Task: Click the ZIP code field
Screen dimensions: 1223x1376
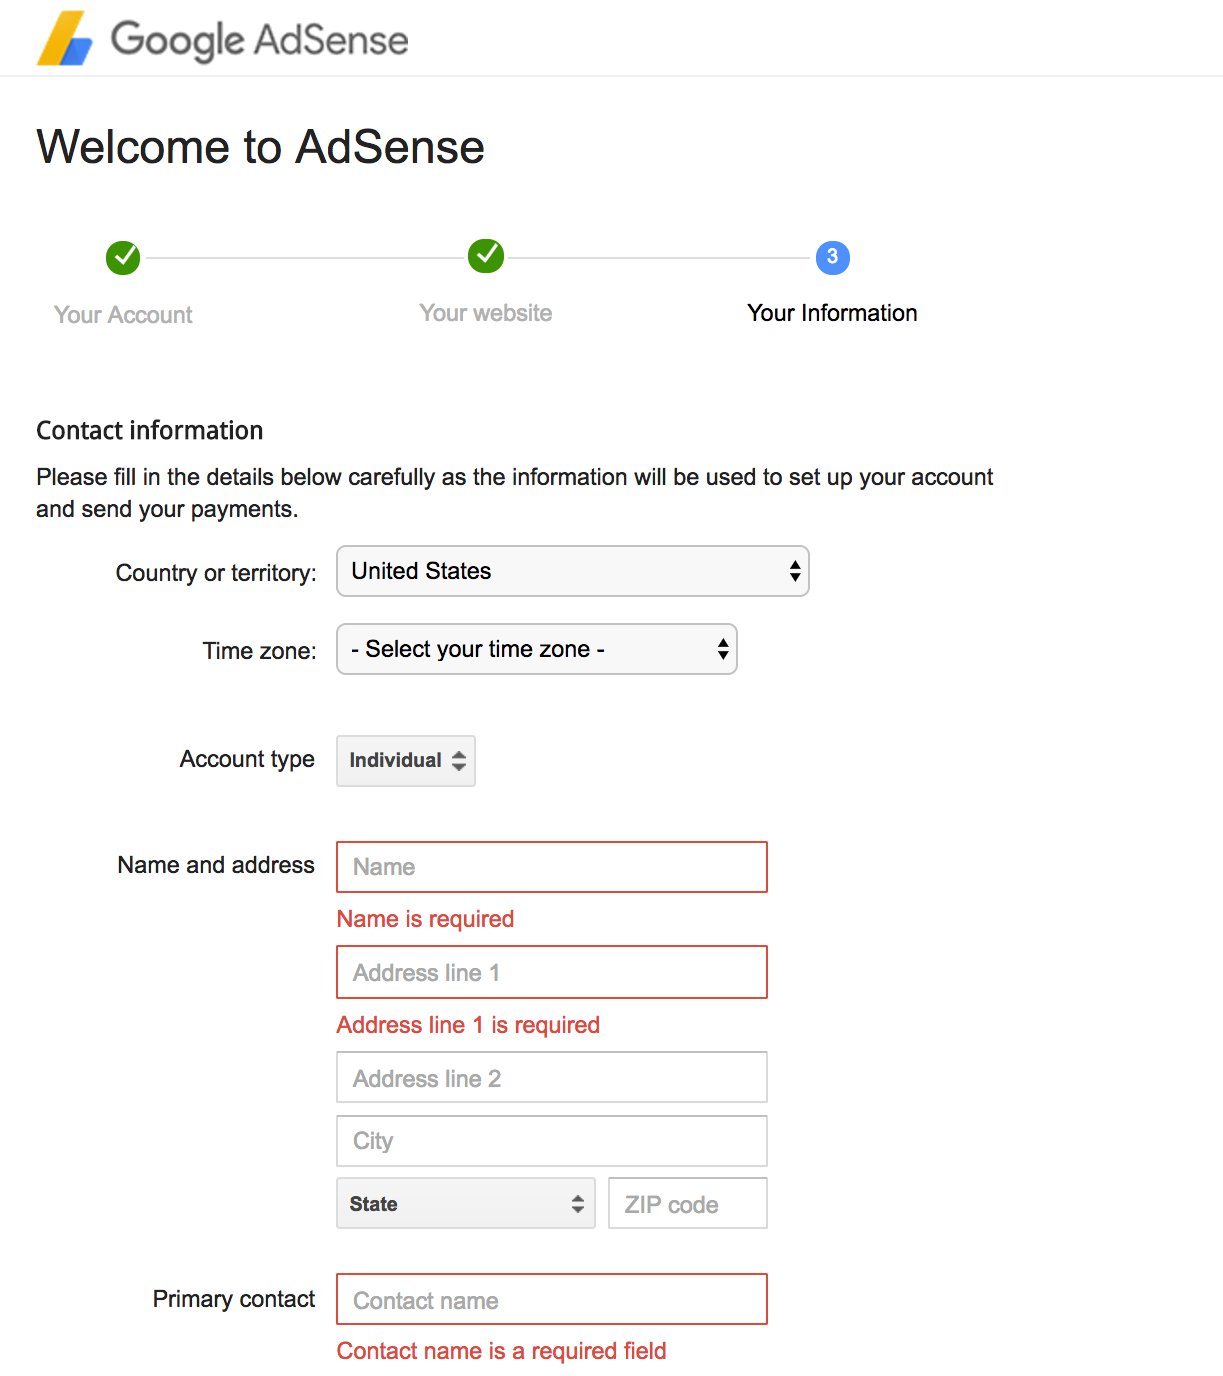Action: pyautogui.click(x=688, y=1203)
